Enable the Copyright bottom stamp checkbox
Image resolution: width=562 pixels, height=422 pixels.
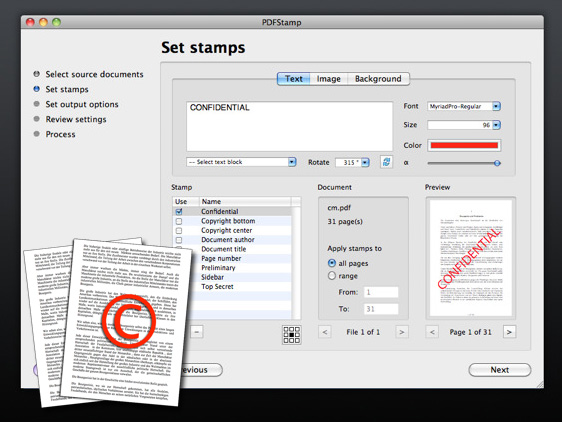(x=179, y=221)
